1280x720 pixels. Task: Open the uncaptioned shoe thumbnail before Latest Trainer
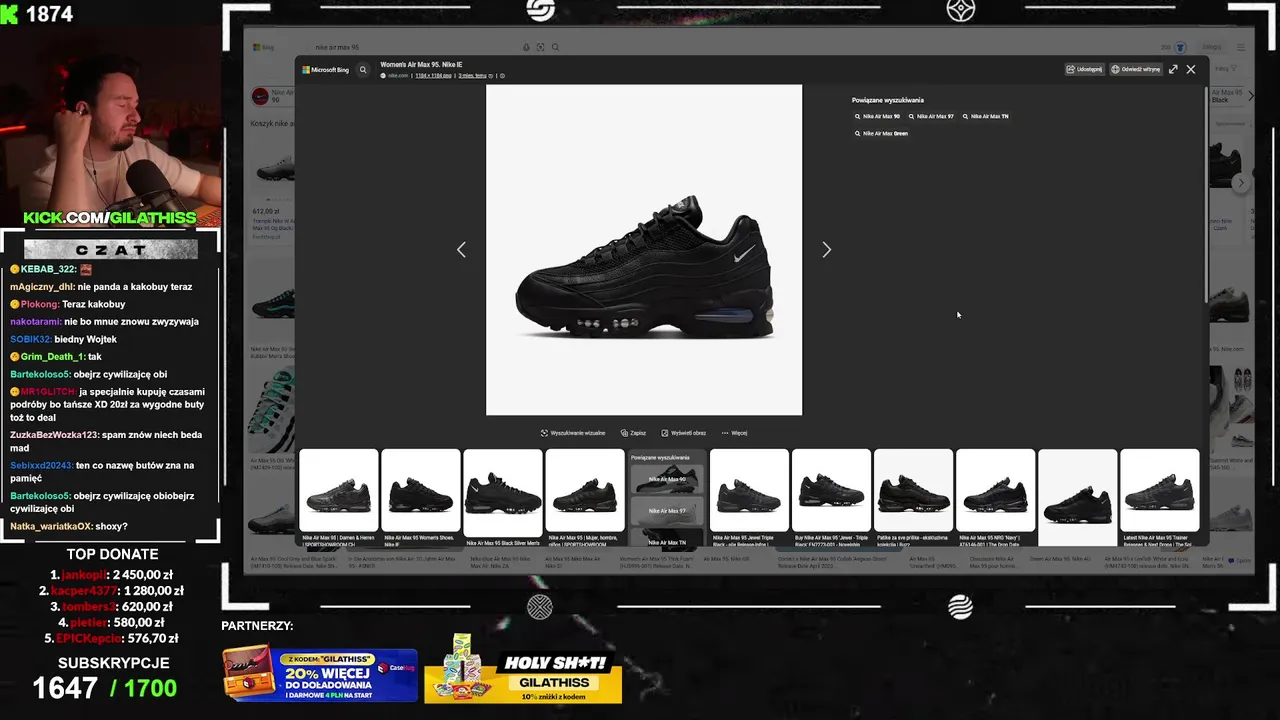click(1077, 497)
